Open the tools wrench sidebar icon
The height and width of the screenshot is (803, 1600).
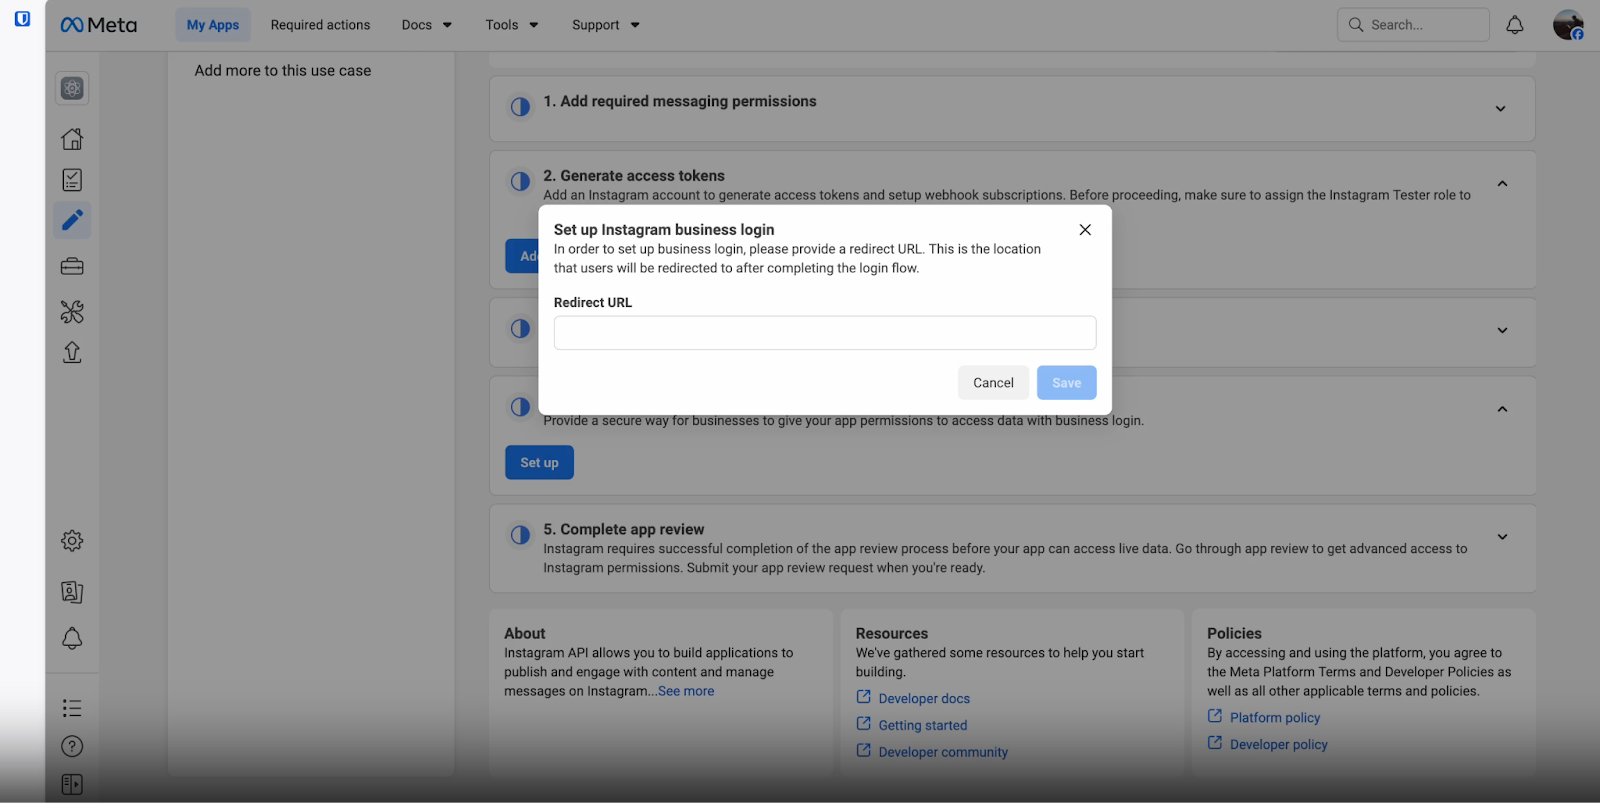[x=72, y=312]
